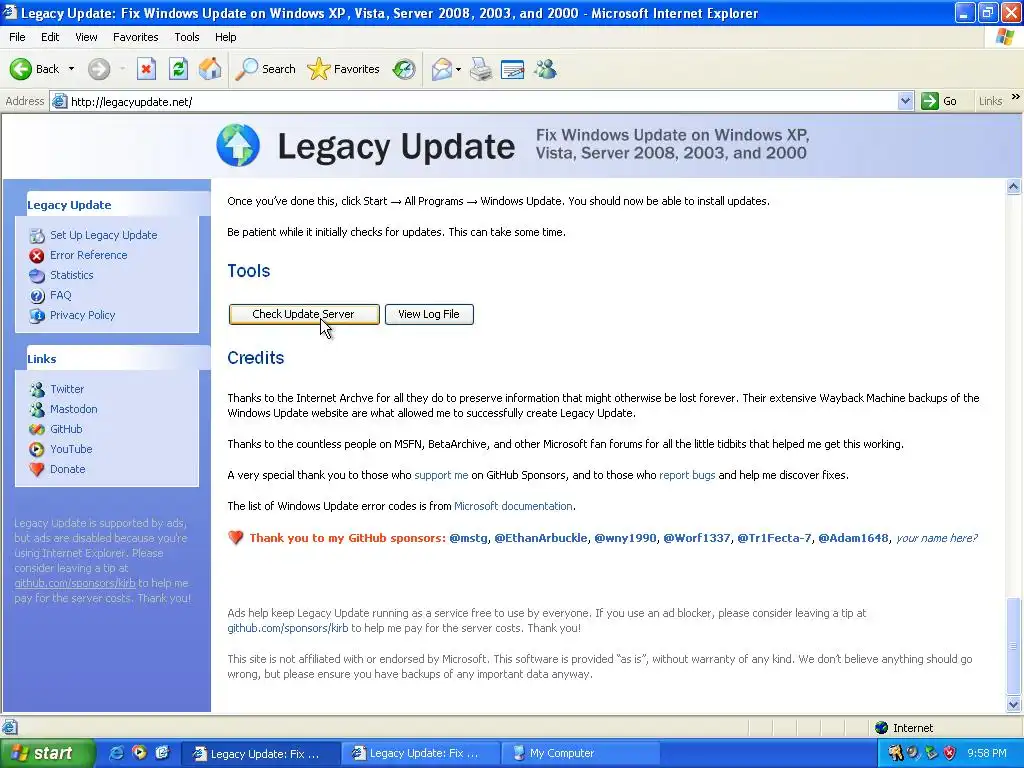Click the red security shield tray icon

click(x=950, y=753)
